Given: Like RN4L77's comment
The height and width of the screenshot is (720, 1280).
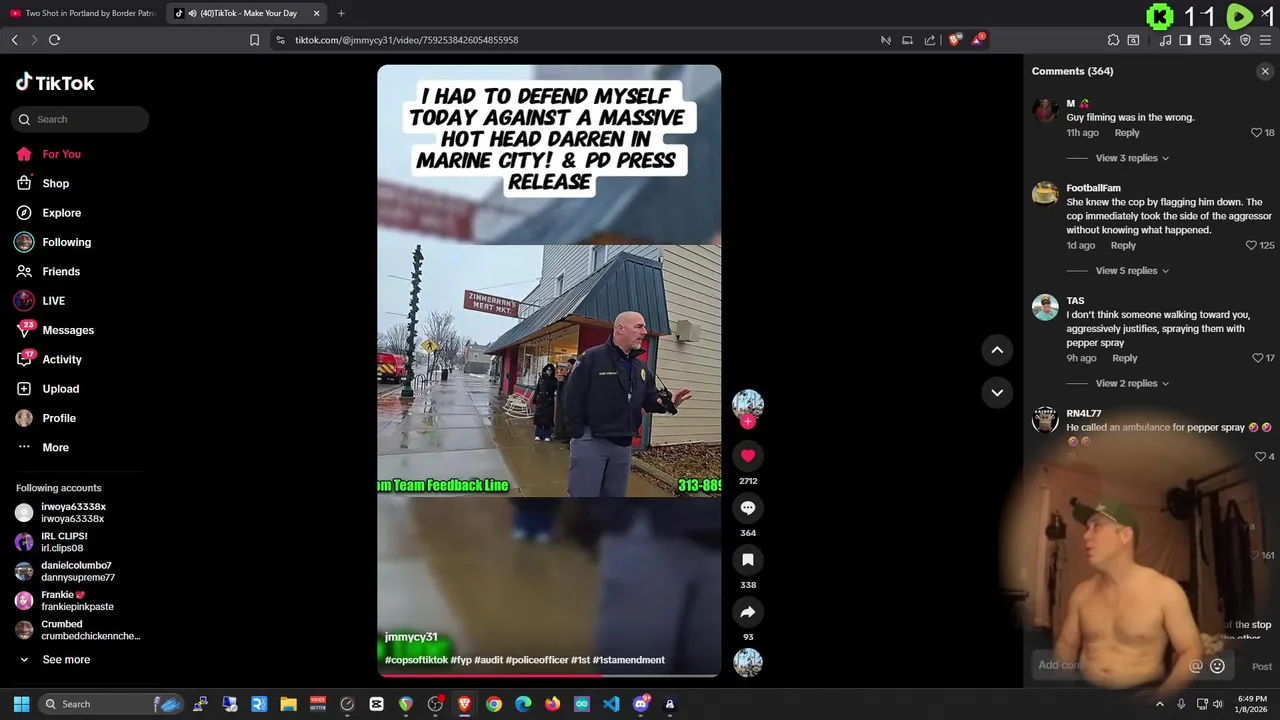Looking at the screenshot, I should [1260, 456].
